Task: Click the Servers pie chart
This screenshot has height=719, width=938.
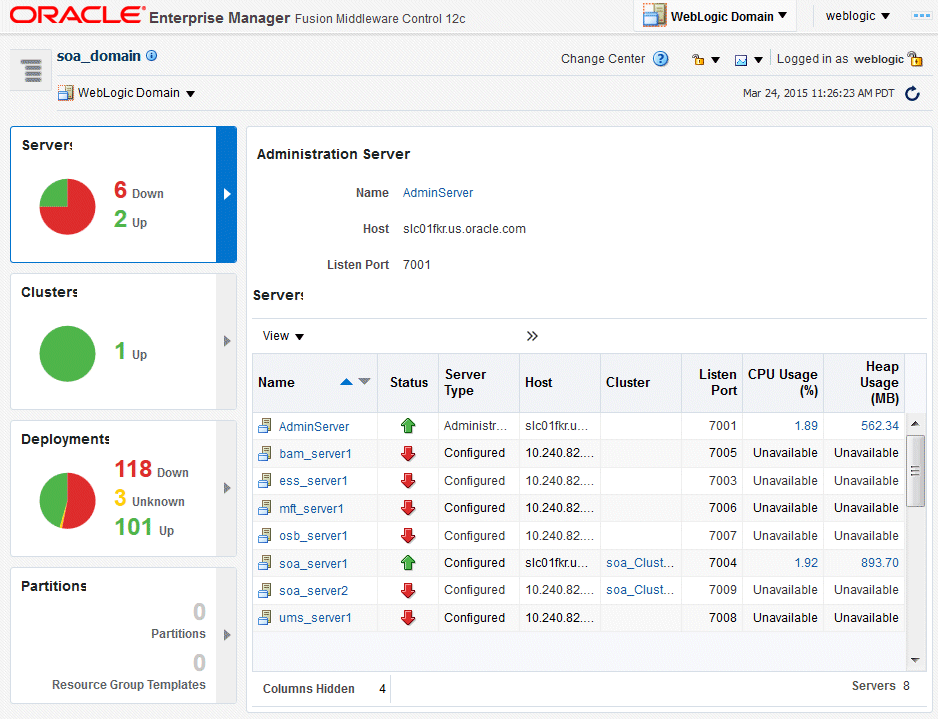Action: pyautogui.click(x=68, y=206)
